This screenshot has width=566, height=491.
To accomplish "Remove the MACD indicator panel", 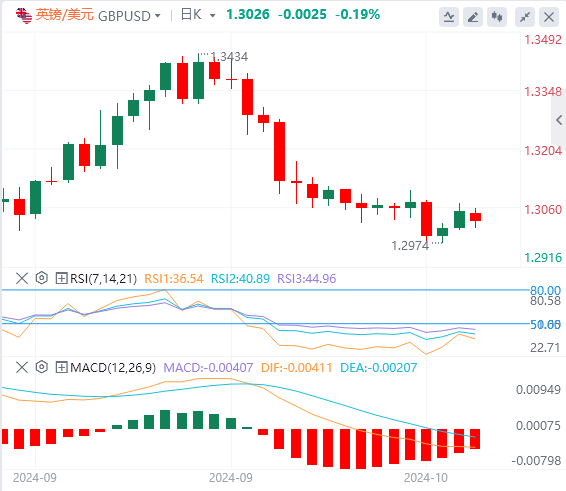I will pyautogui.click(x=22, y=368).
